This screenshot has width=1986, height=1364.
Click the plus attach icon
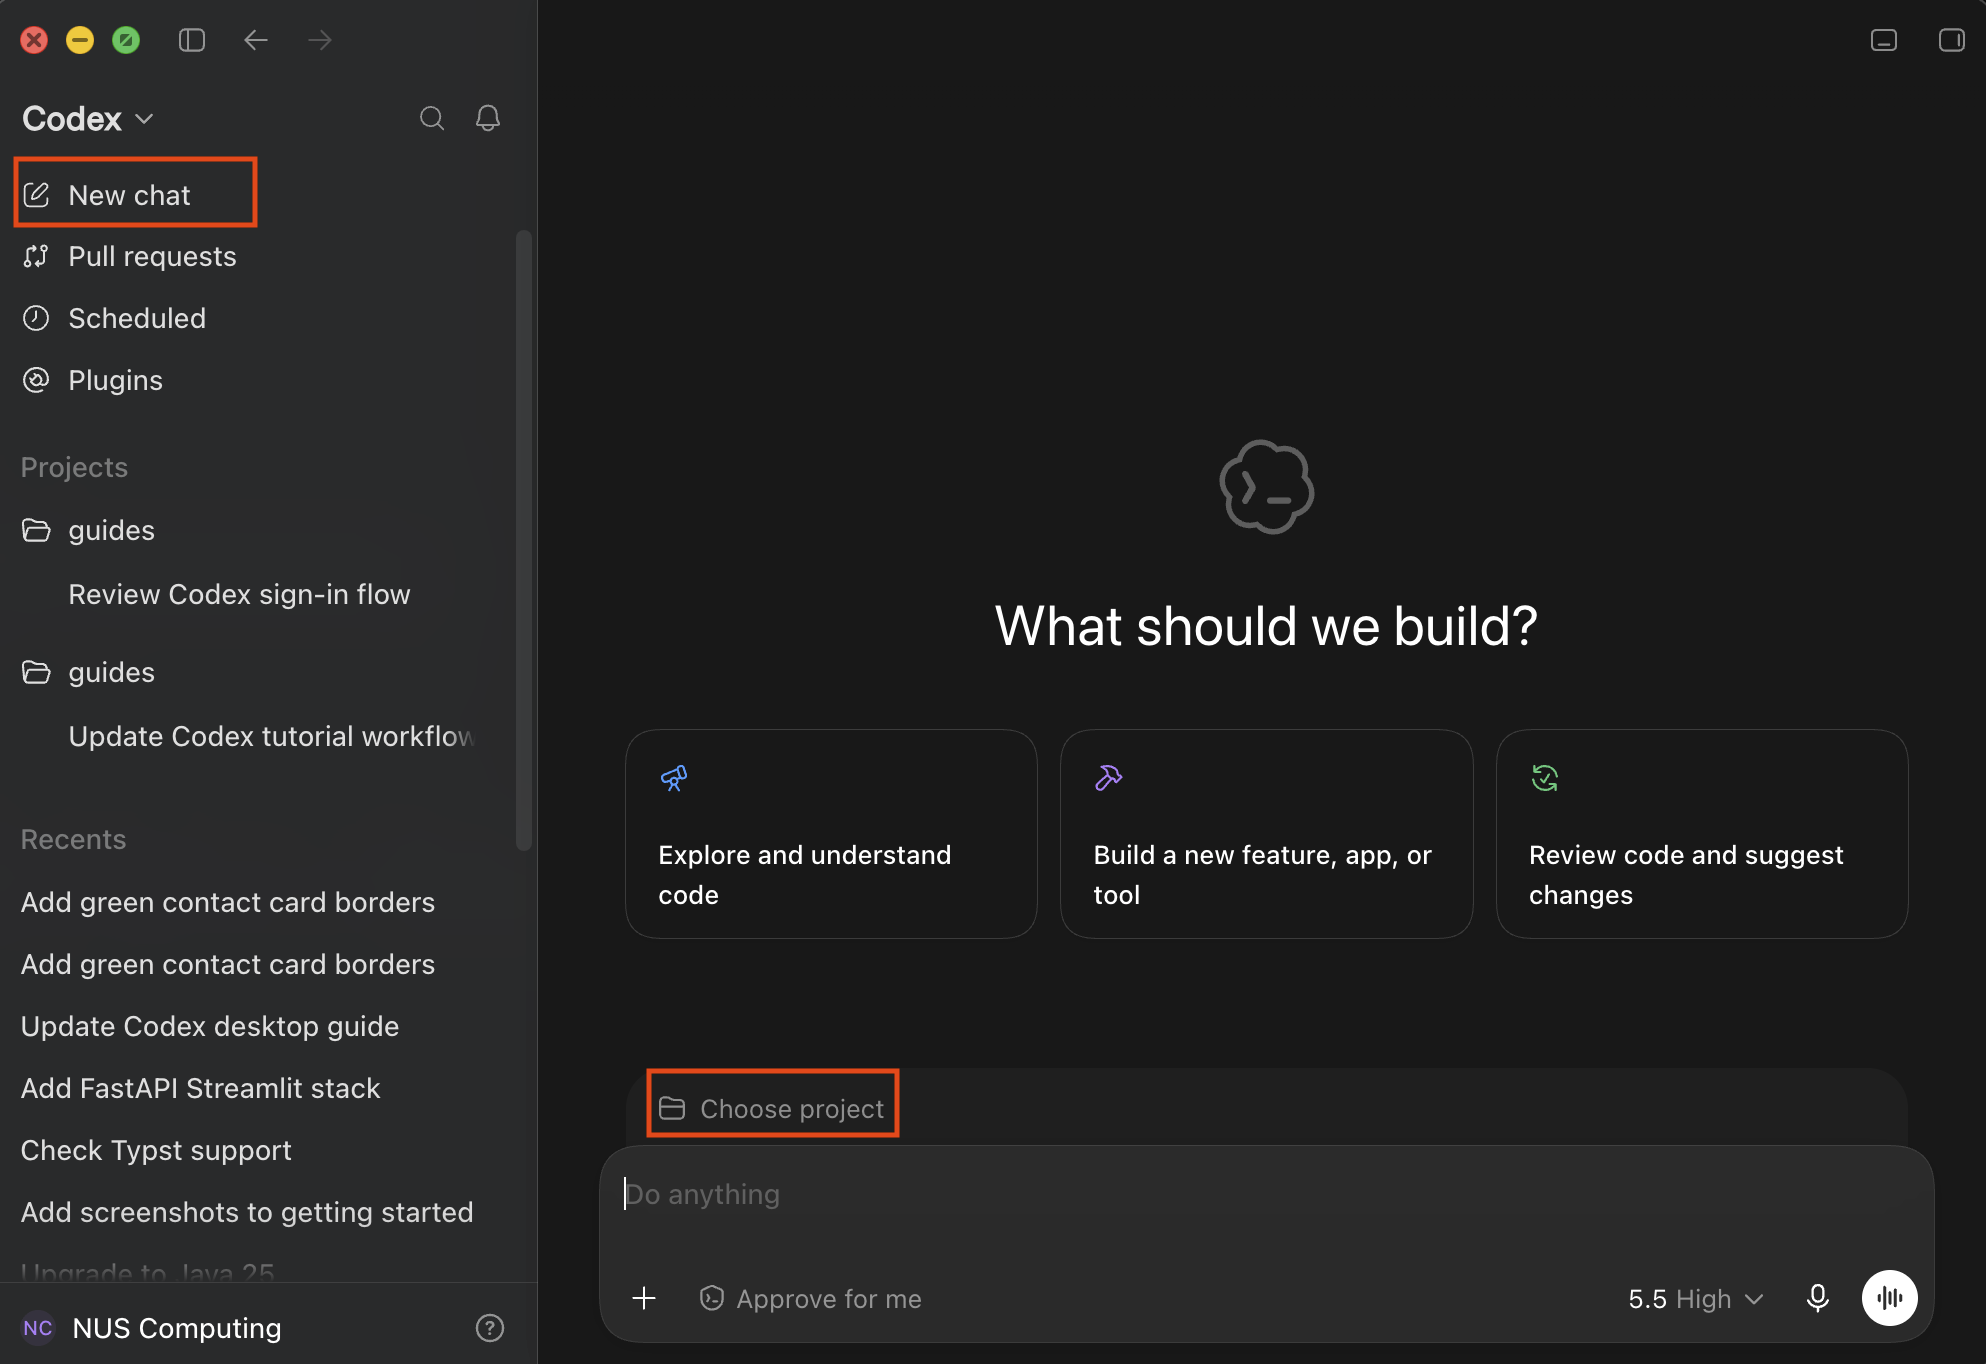click(644, 1298)
